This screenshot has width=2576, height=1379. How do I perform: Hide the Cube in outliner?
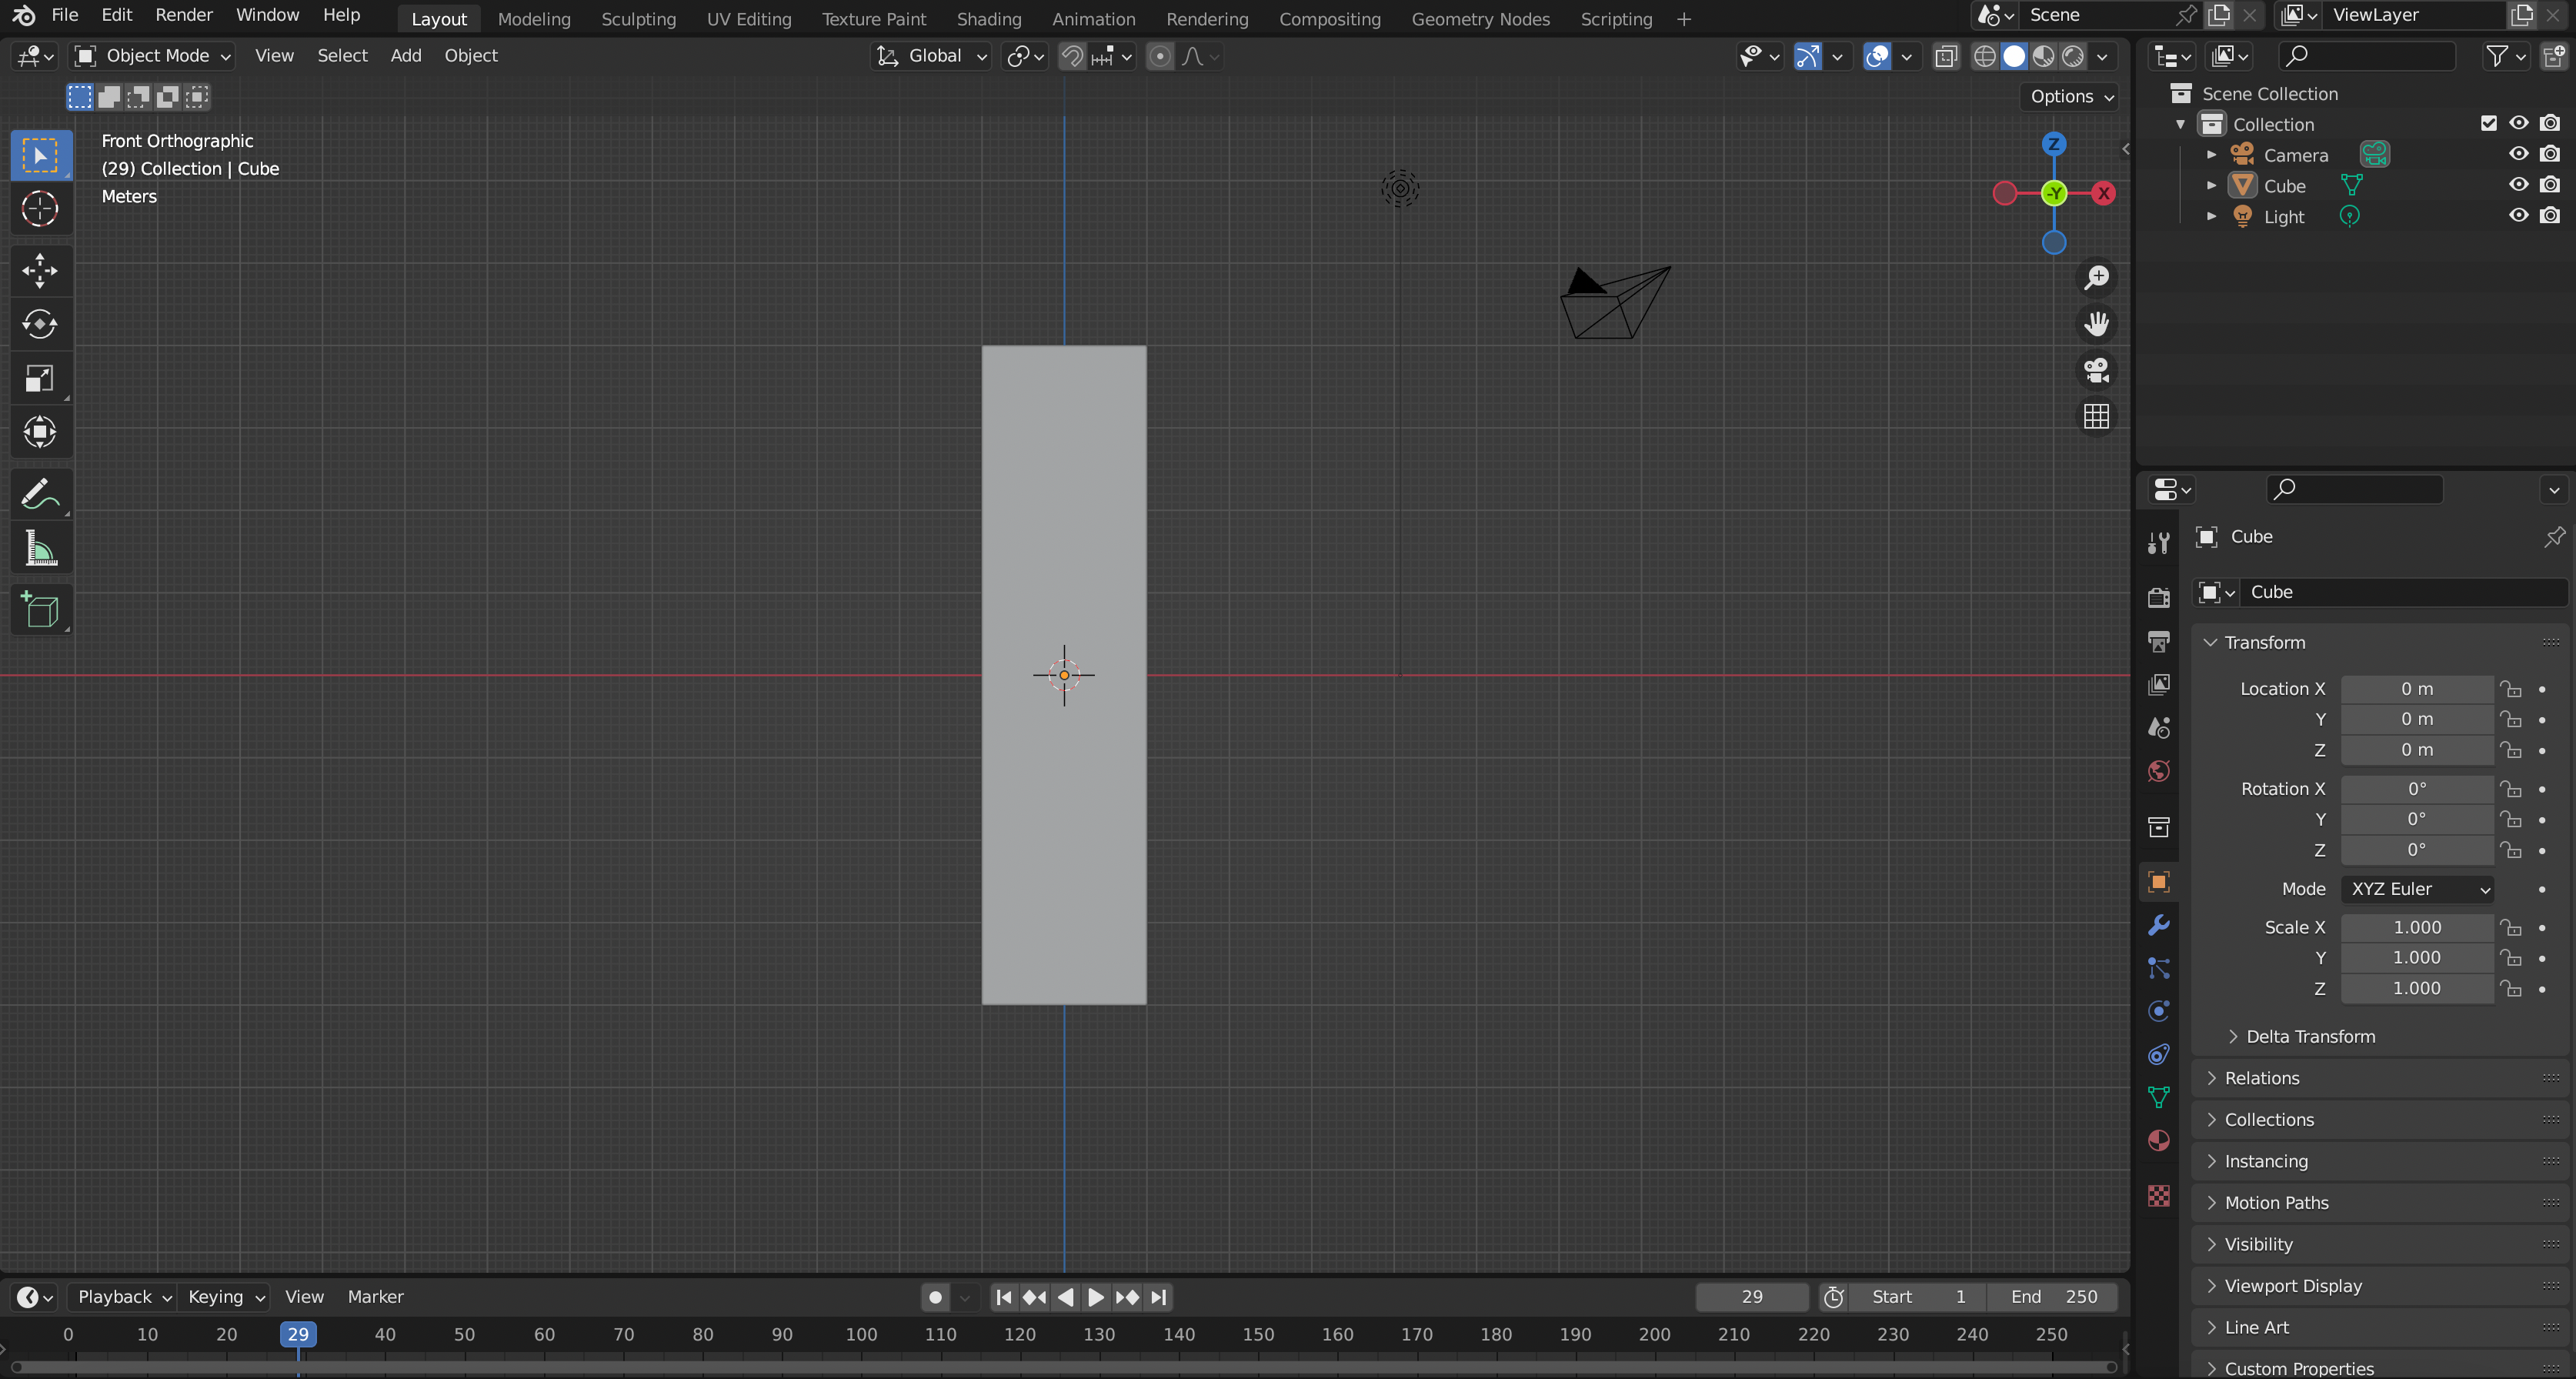[2518, 185]
